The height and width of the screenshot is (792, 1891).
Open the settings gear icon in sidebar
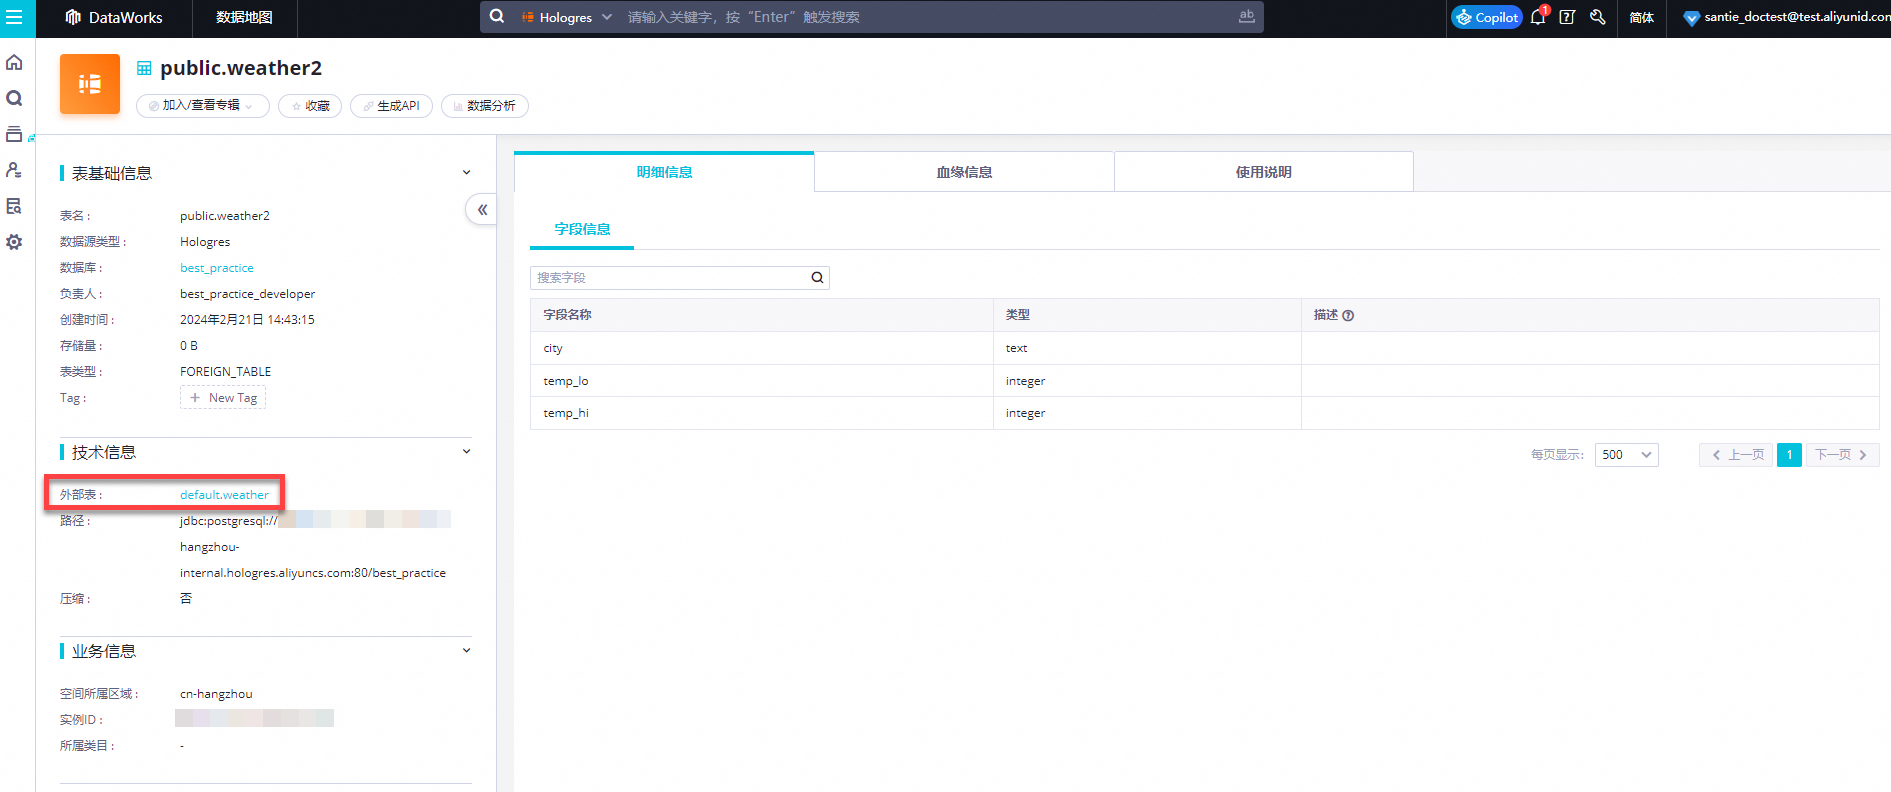point(14,242)
